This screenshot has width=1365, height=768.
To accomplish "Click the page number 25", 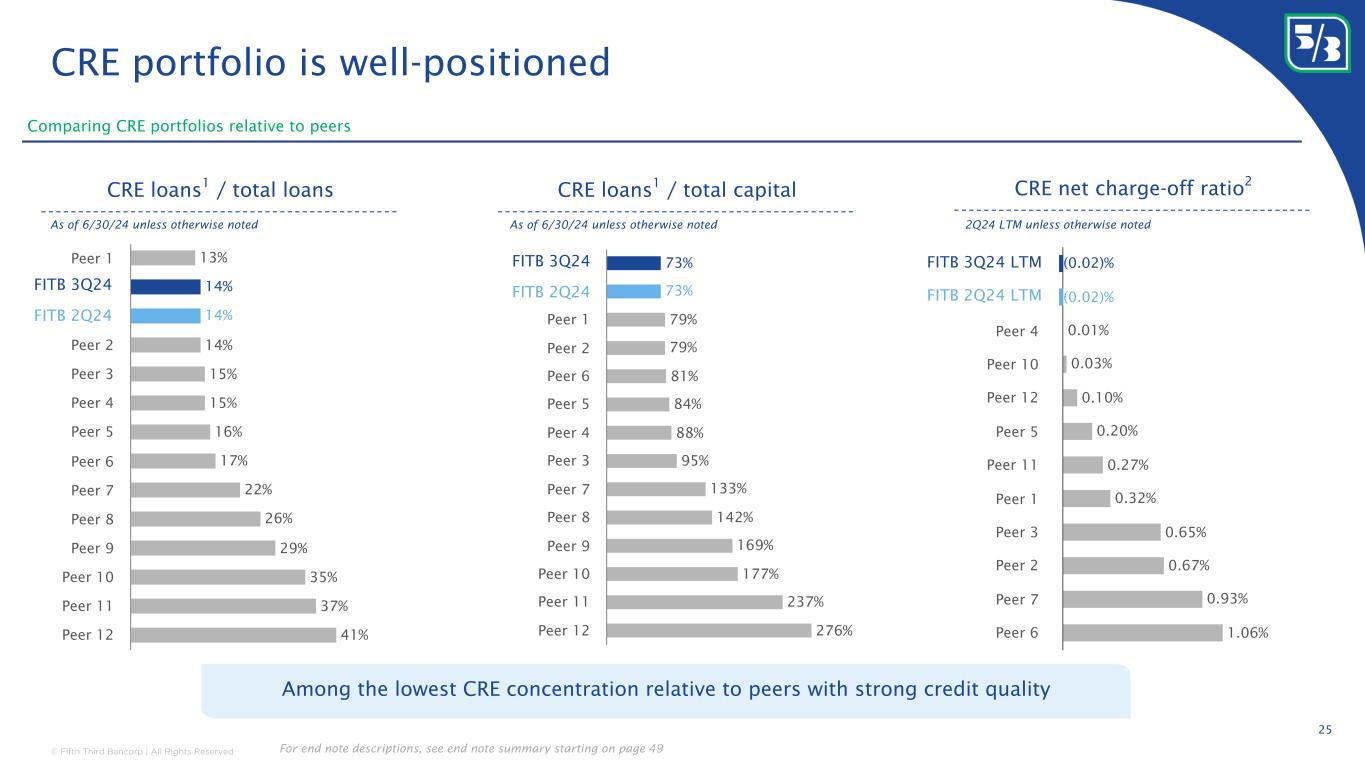I will [x=1324, y=729].
